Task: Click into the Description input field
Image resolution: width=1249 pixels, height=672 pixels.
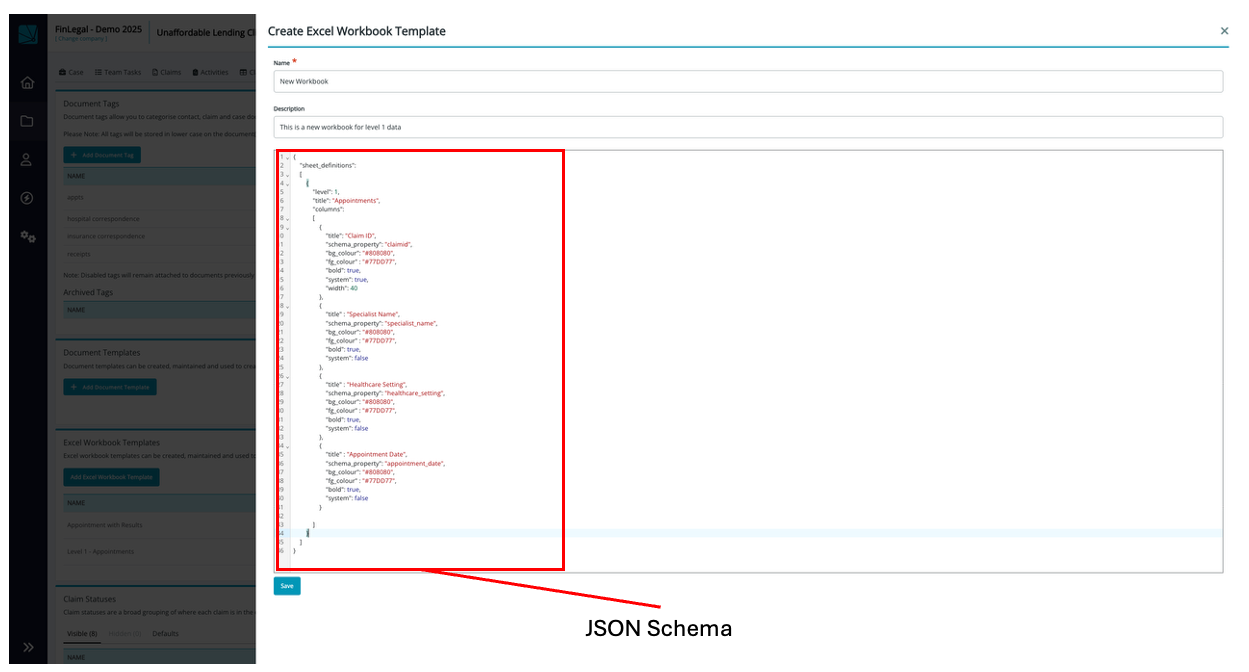Action: pos(747,127)
